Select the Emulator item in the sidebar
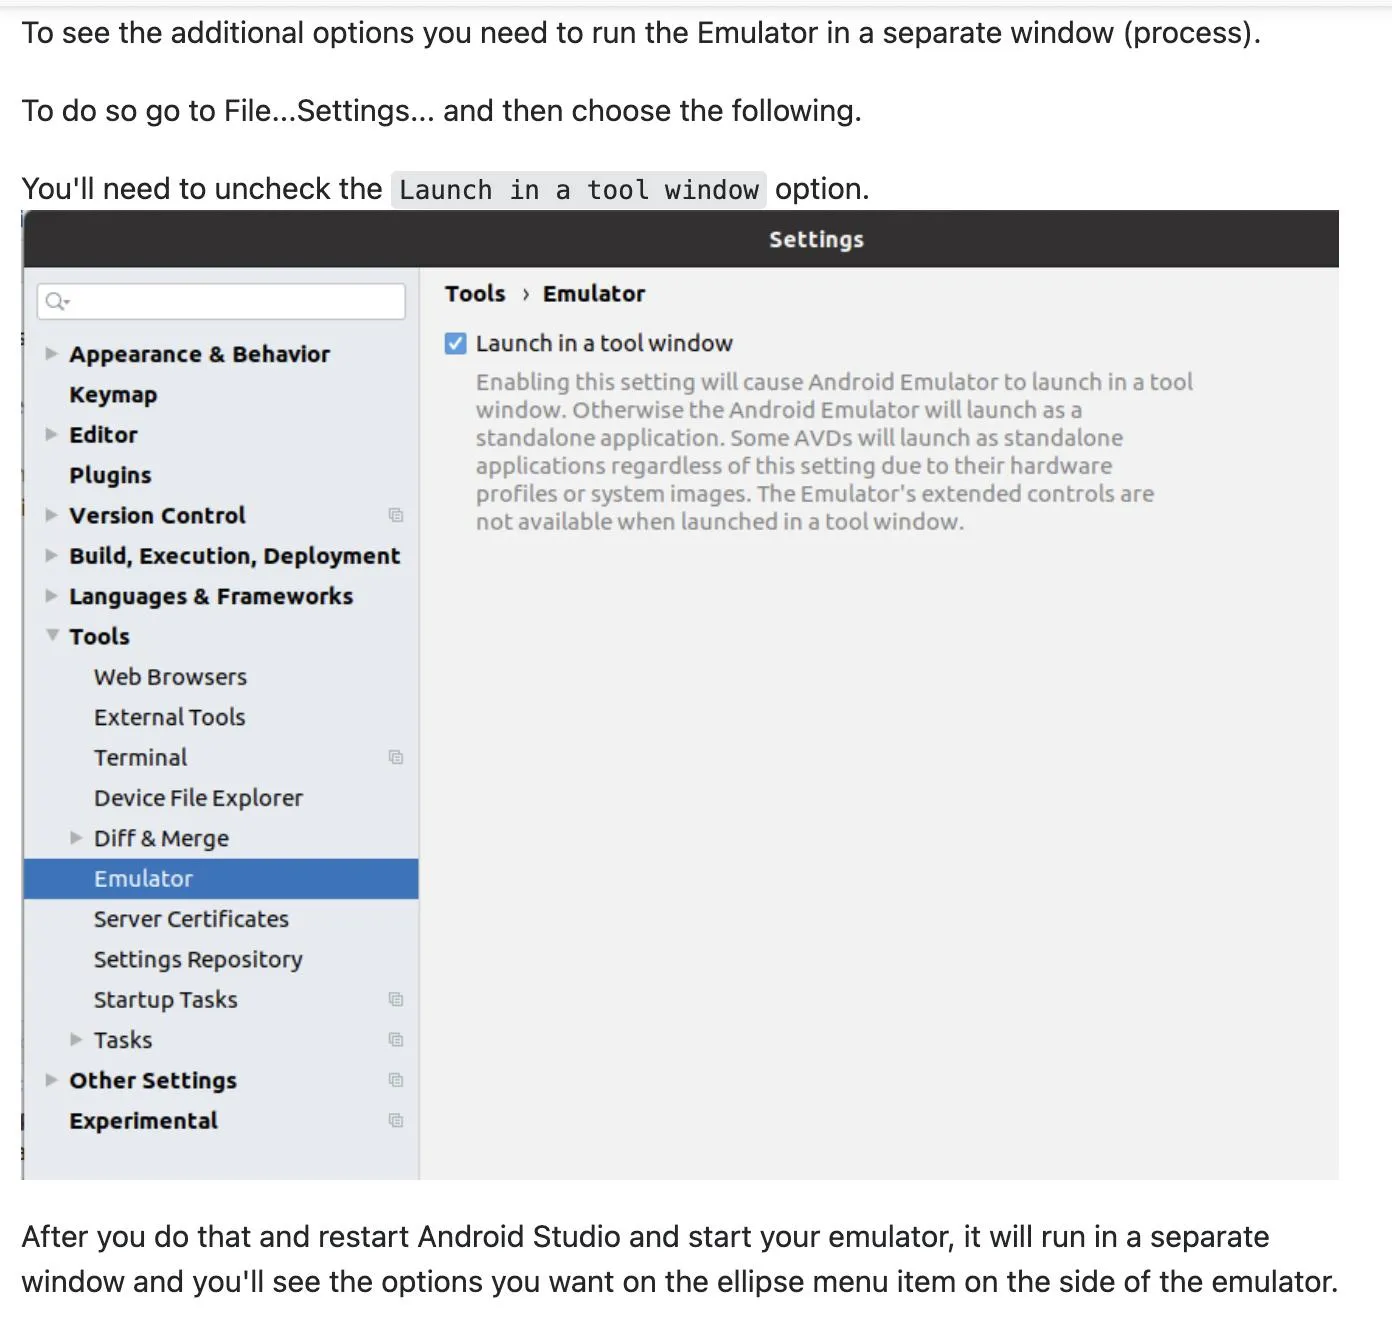1392x1324 pixels. click(144, 879)
